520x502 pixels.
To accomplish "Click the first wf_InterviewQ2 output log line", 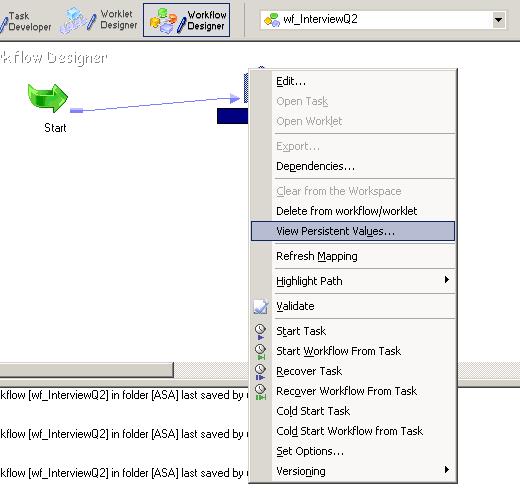I will 124,395.
